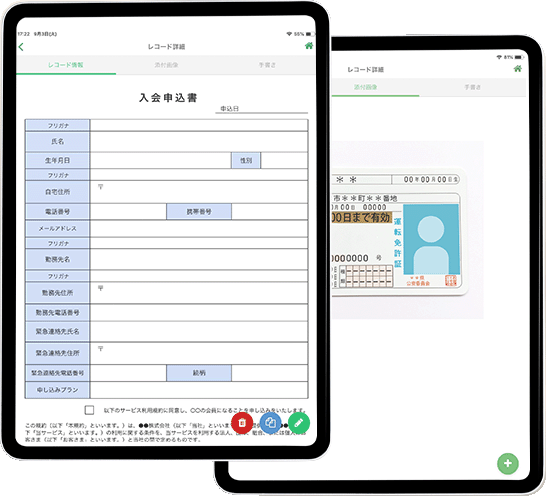Open the 手書き tab on front tablet
This screenshot has width=546, height=496.
(267, 65)
